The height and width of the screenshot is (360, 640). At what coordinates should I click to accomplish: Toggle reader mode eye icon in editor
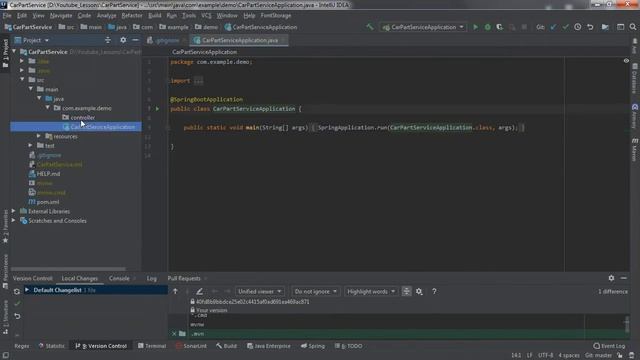(626, 61)
